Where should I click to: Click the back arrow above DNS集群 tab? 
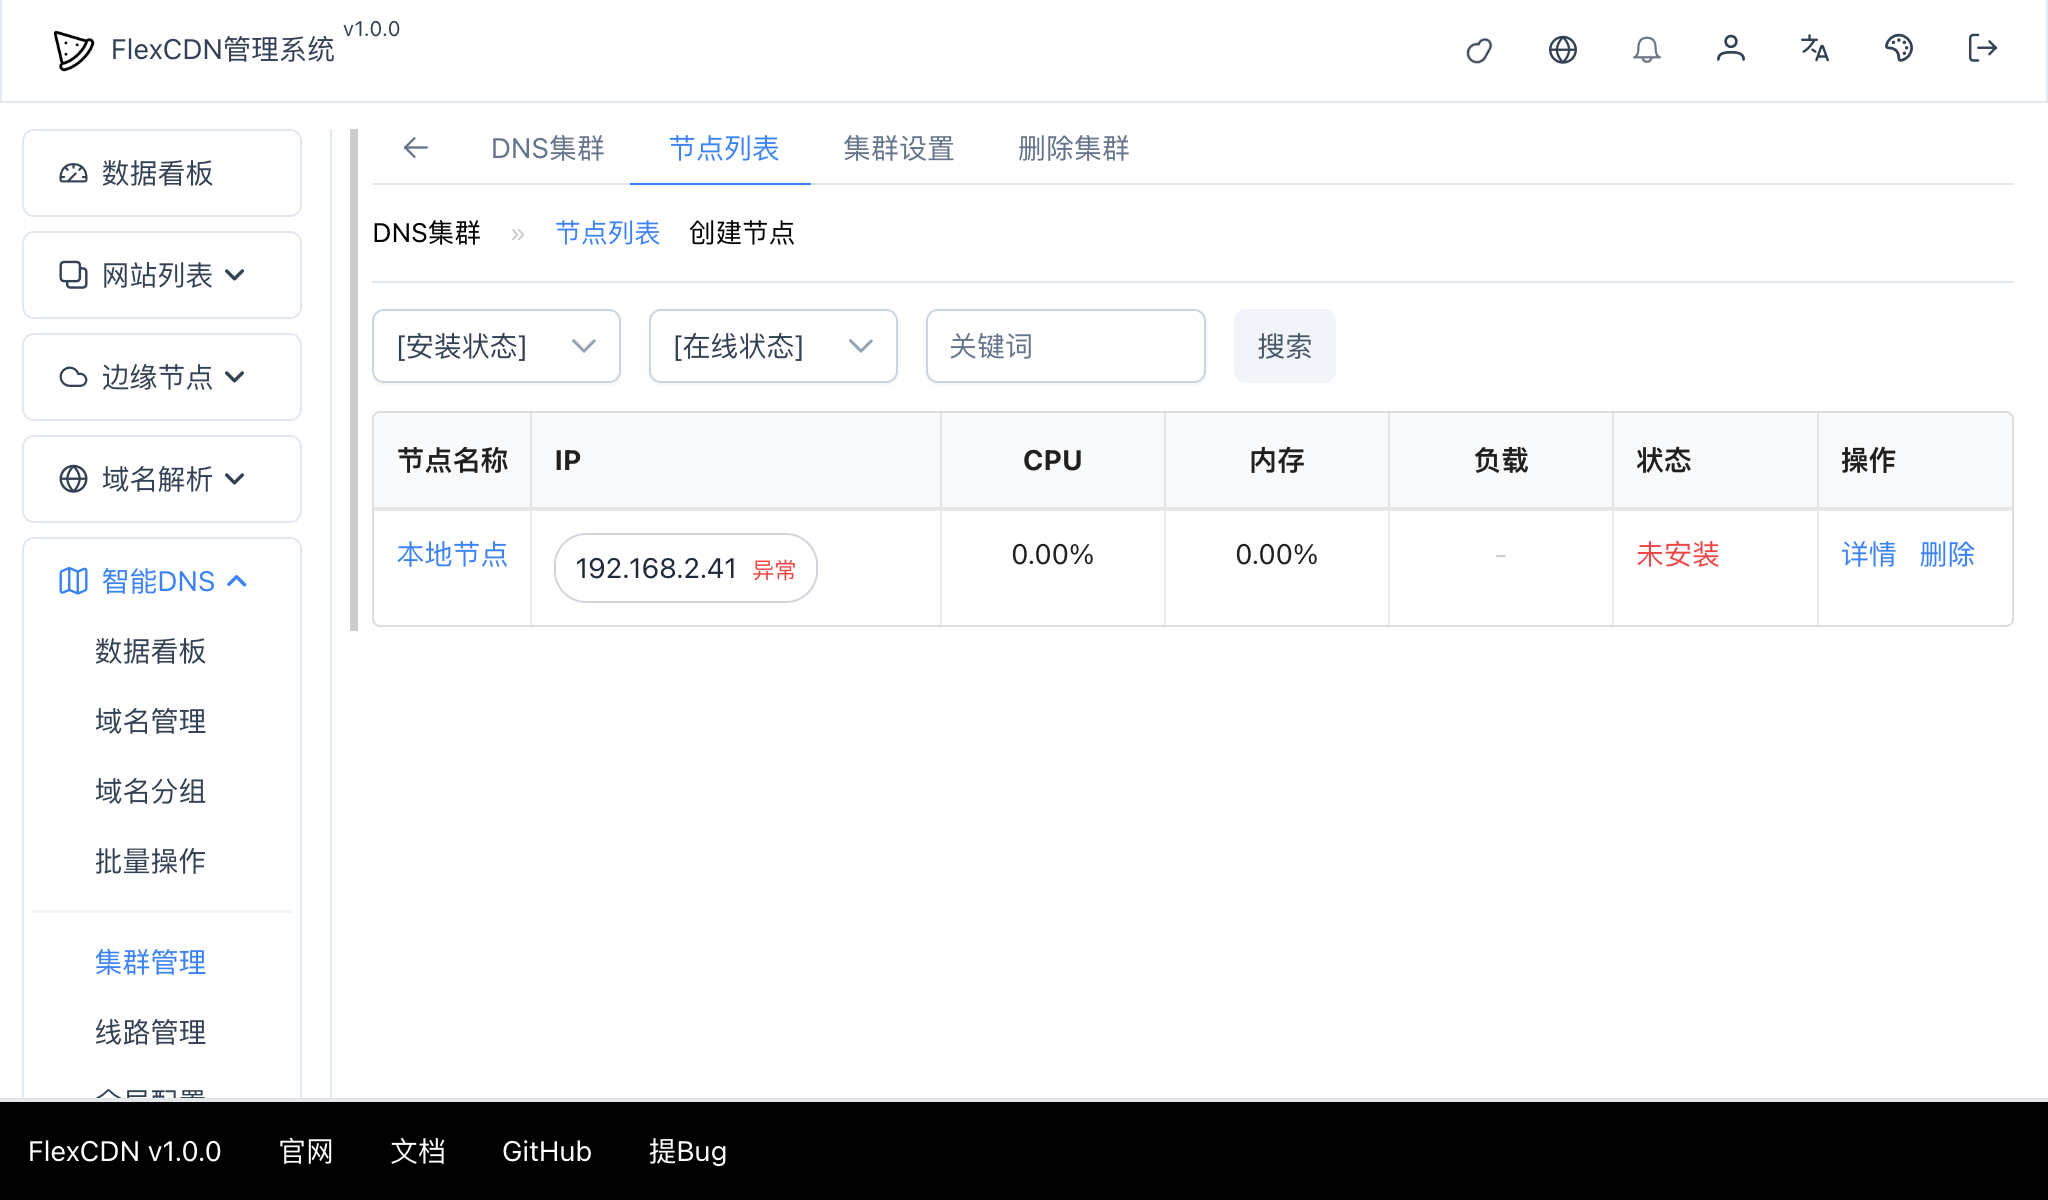point(416,148)
